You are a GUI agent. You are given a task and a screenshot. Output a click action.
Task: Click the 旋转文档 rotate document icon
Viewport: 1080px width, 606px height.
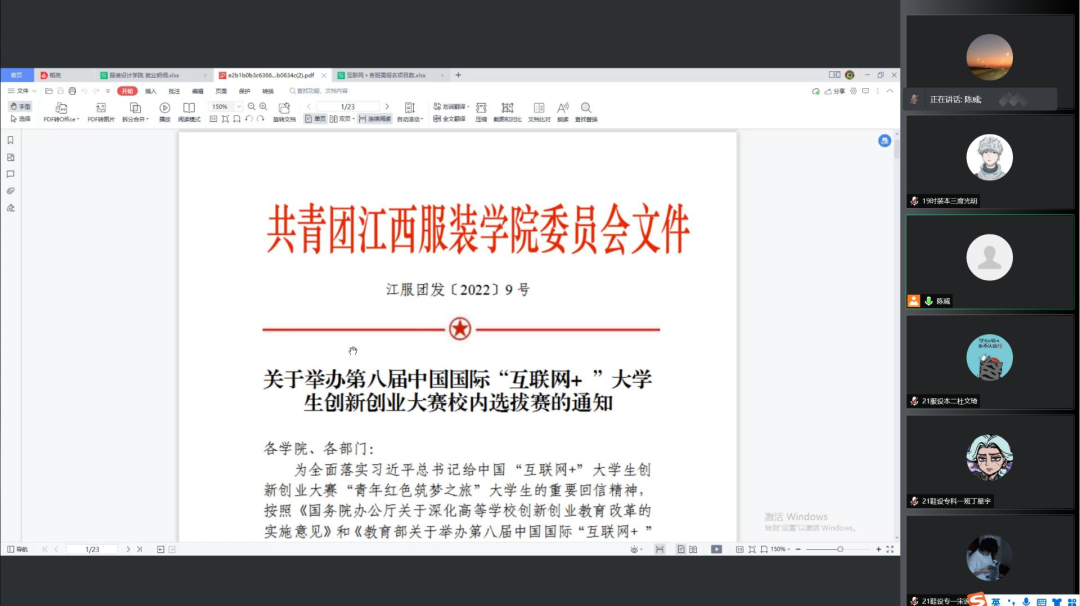[284, 108]
